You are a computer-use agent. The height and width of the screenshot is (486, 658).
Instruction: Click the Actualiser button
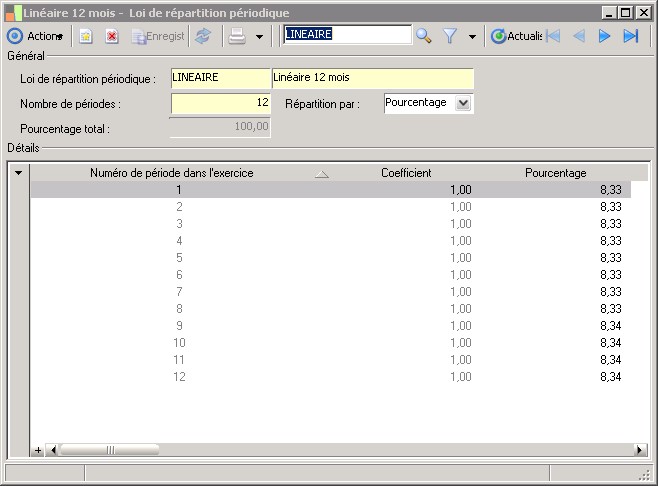[515, 36]
